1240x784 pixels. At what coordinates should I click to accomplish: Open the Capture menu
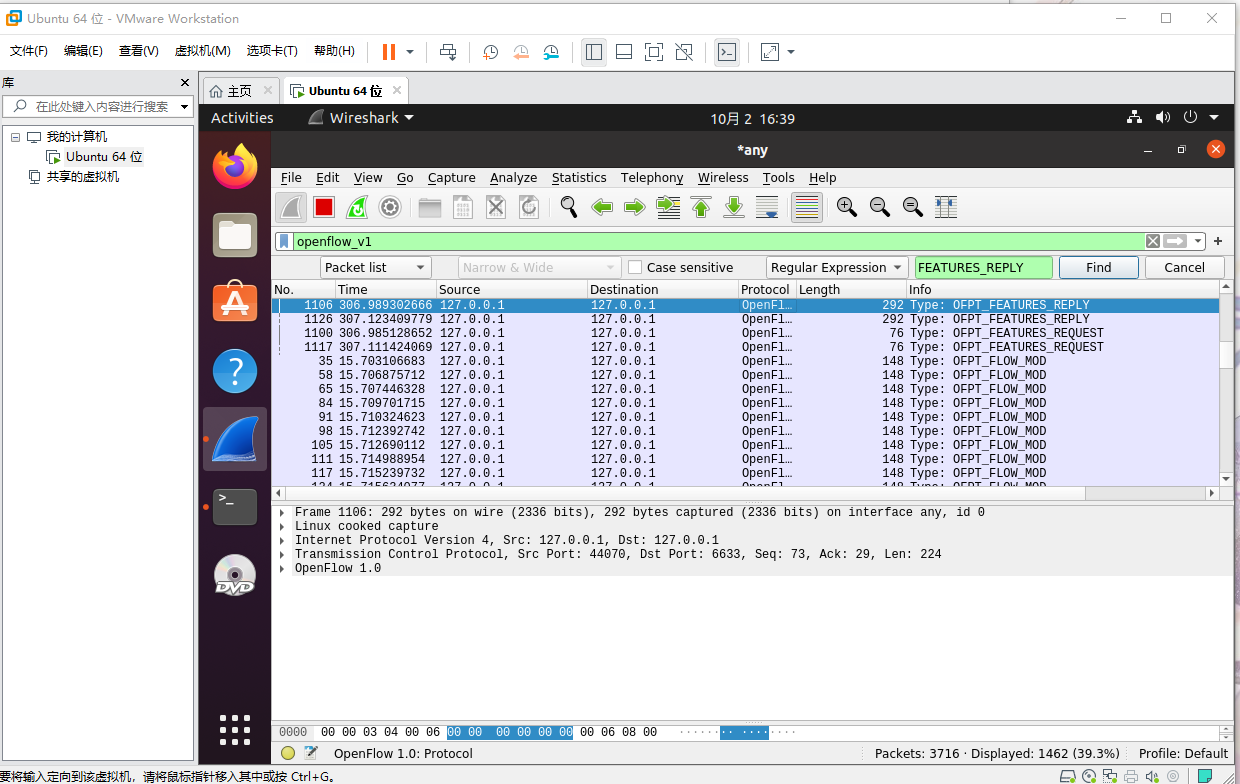tap(452, 177)
